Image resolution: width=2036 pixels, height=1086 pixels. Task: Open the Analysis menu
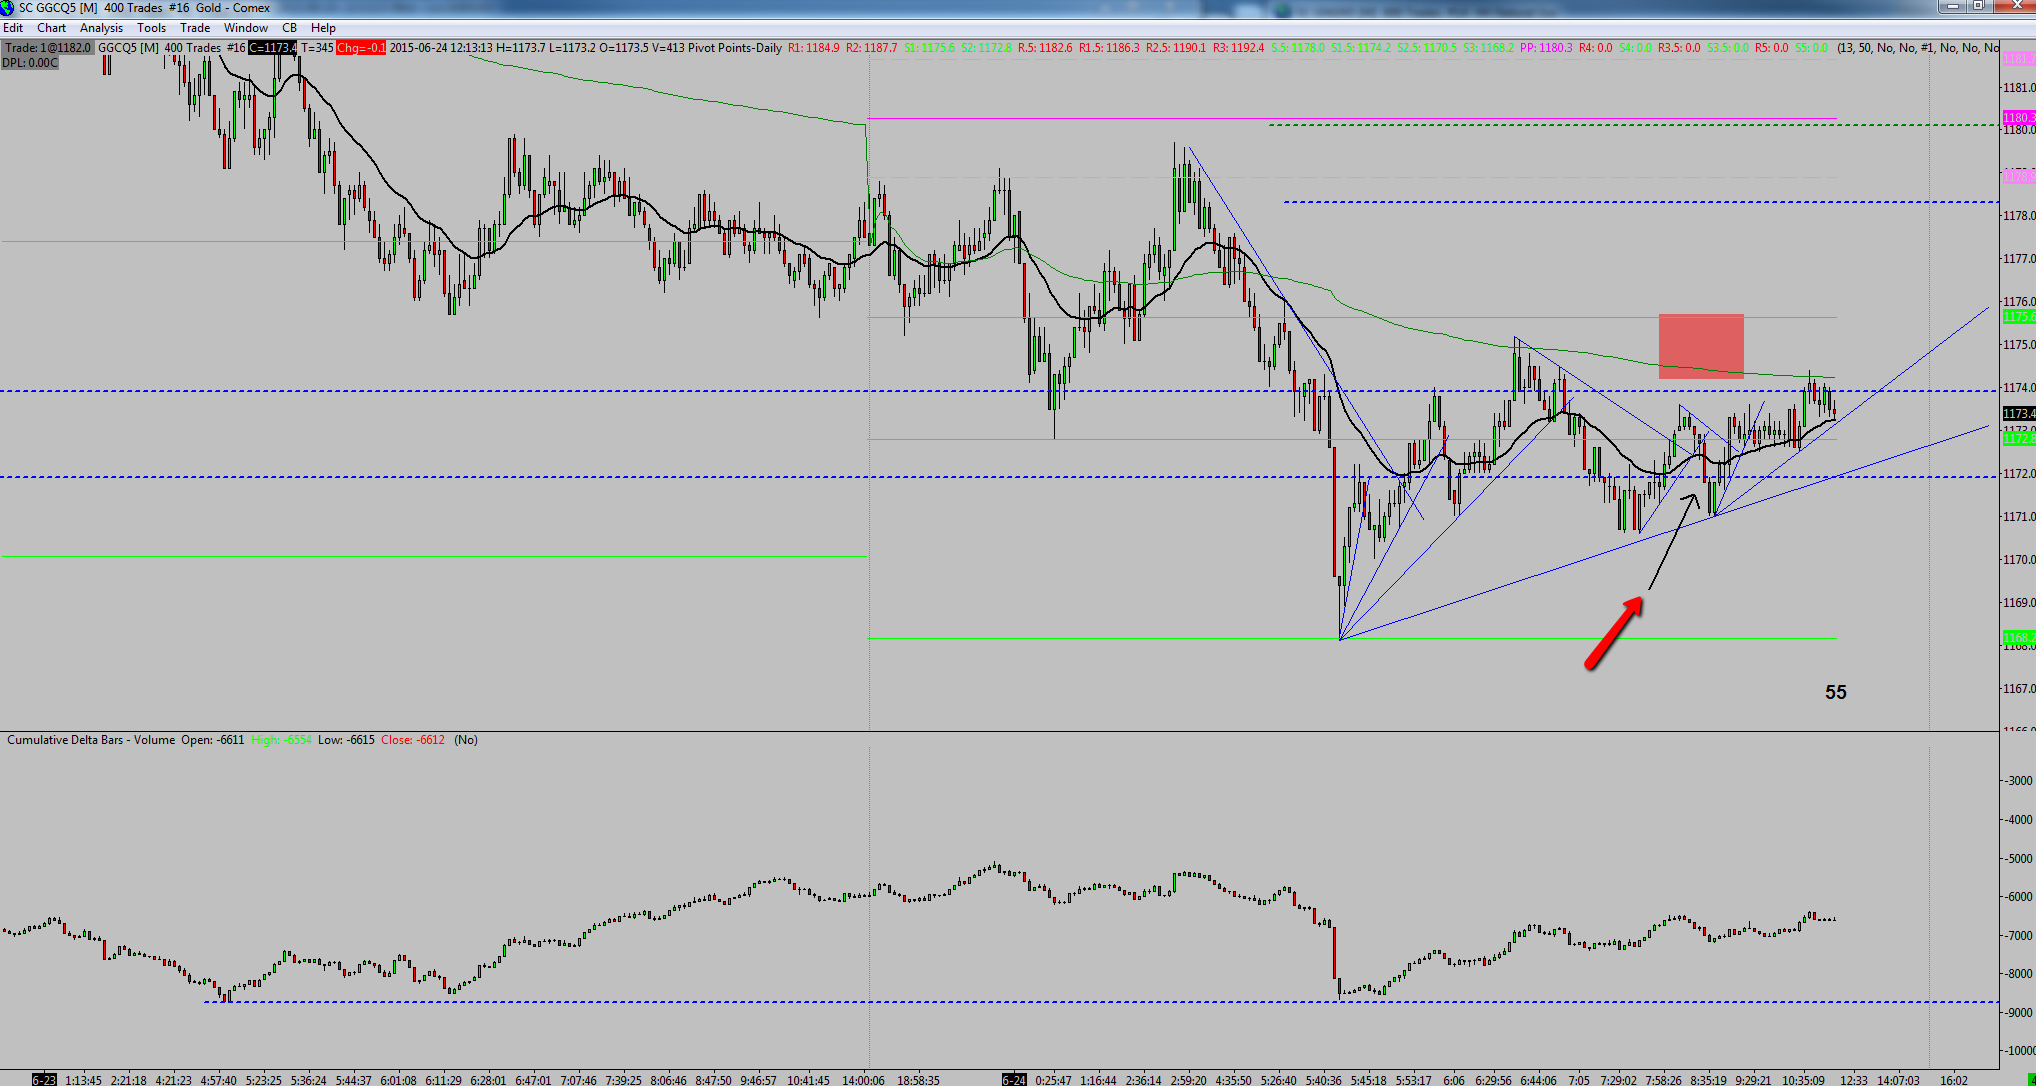pyautogui.click(x=101, y=28)
